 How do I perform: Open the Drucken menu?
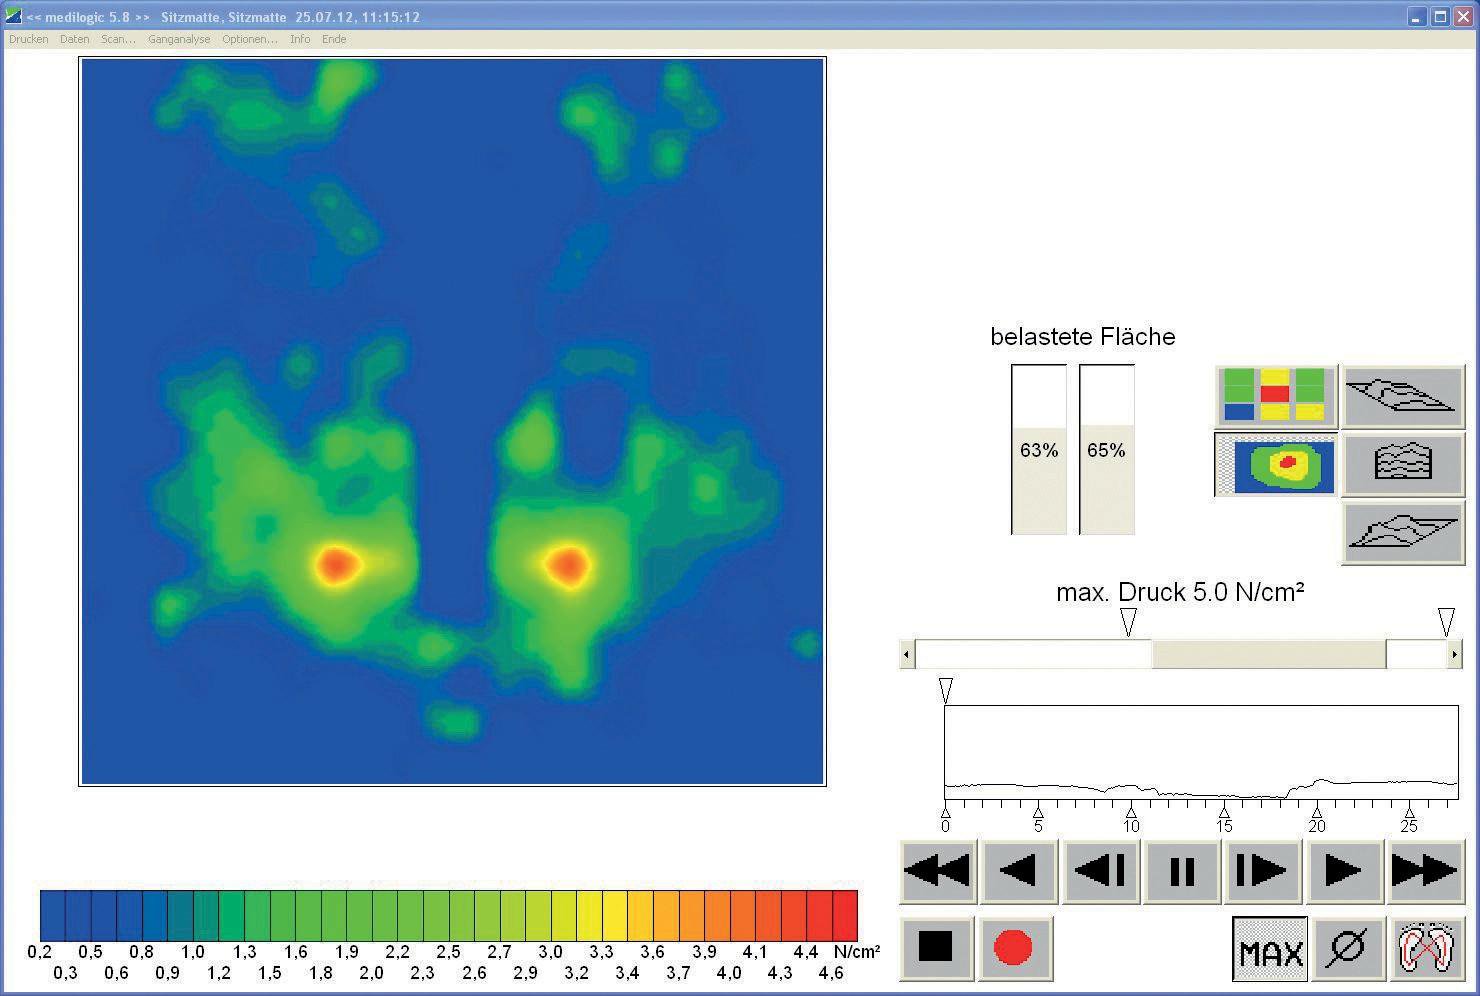point(28,39)
